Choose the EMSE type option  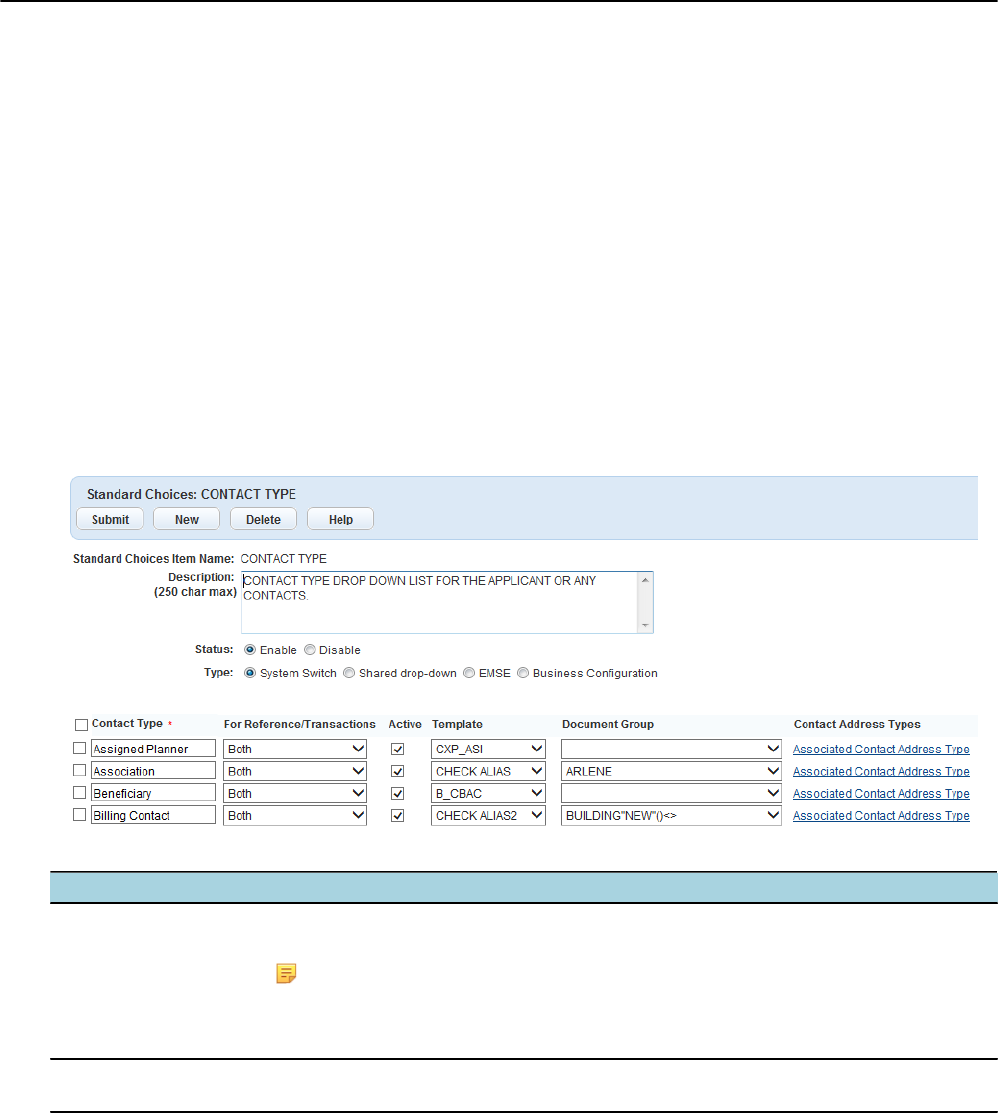click(x=469, y=673)
